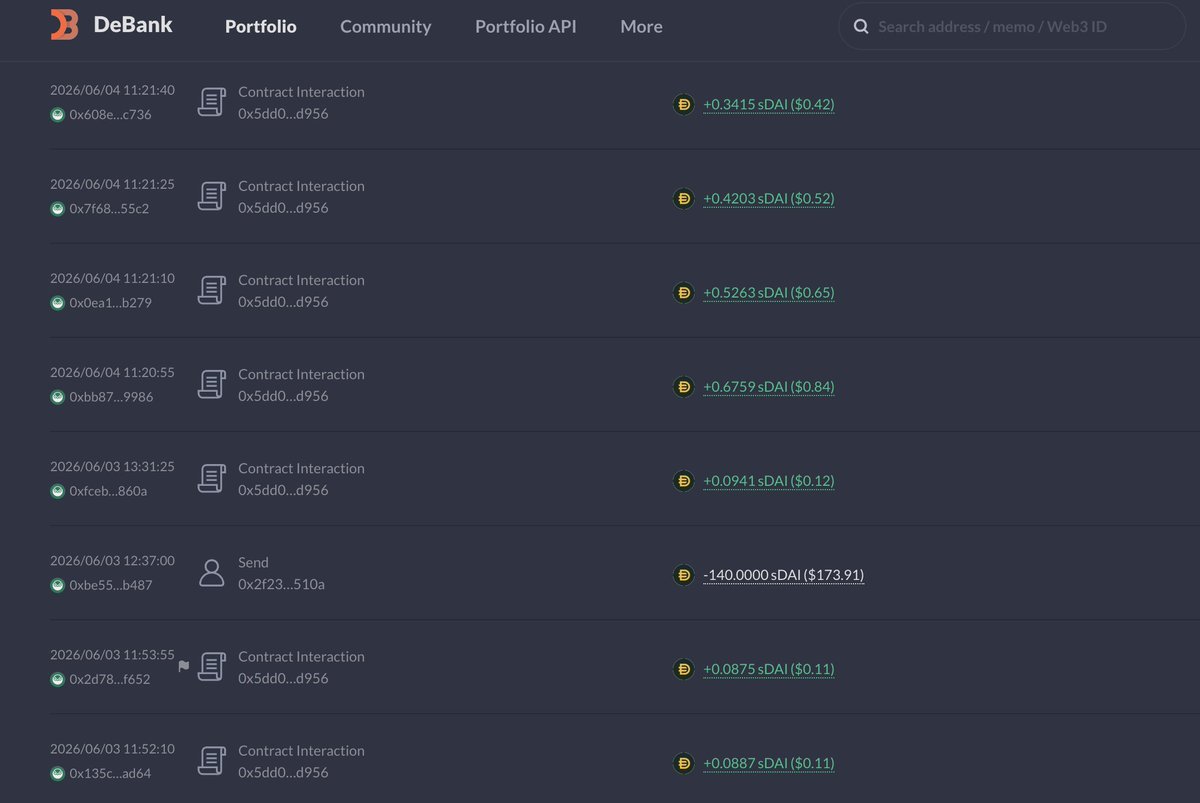Image resolution: width=1200 pixels, height=803 pixels.
Task: Click the sDAI token icon for +0.3415 sDAI
Action: (x=684, y=104)
